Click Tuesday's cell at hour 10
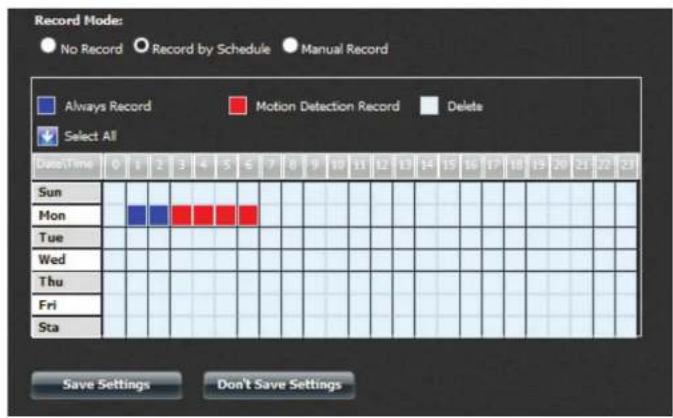 click(x=337, y=238)
